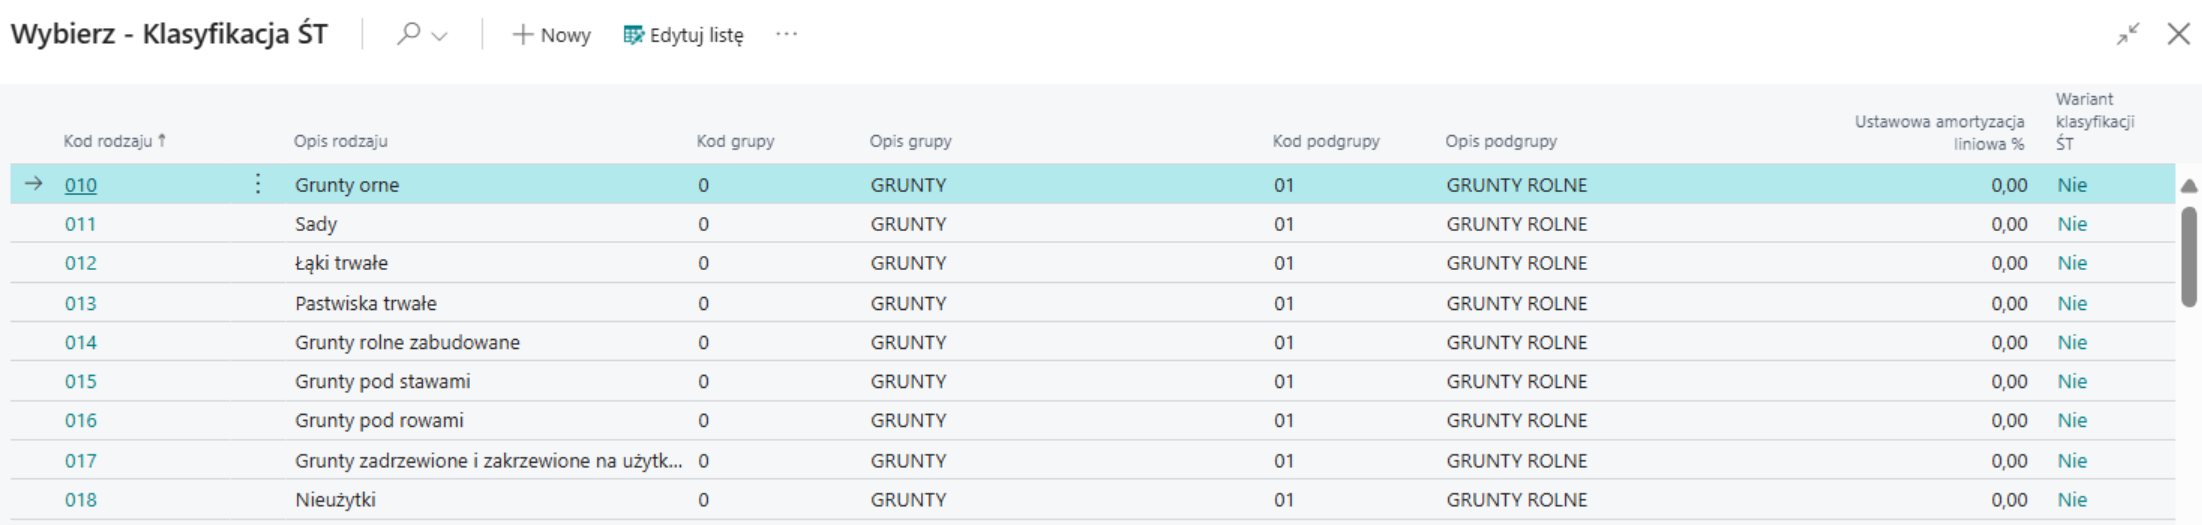Click the 018 Nieużytki code link
This screenshot has width=2202, height=525.
click(81, 500)
